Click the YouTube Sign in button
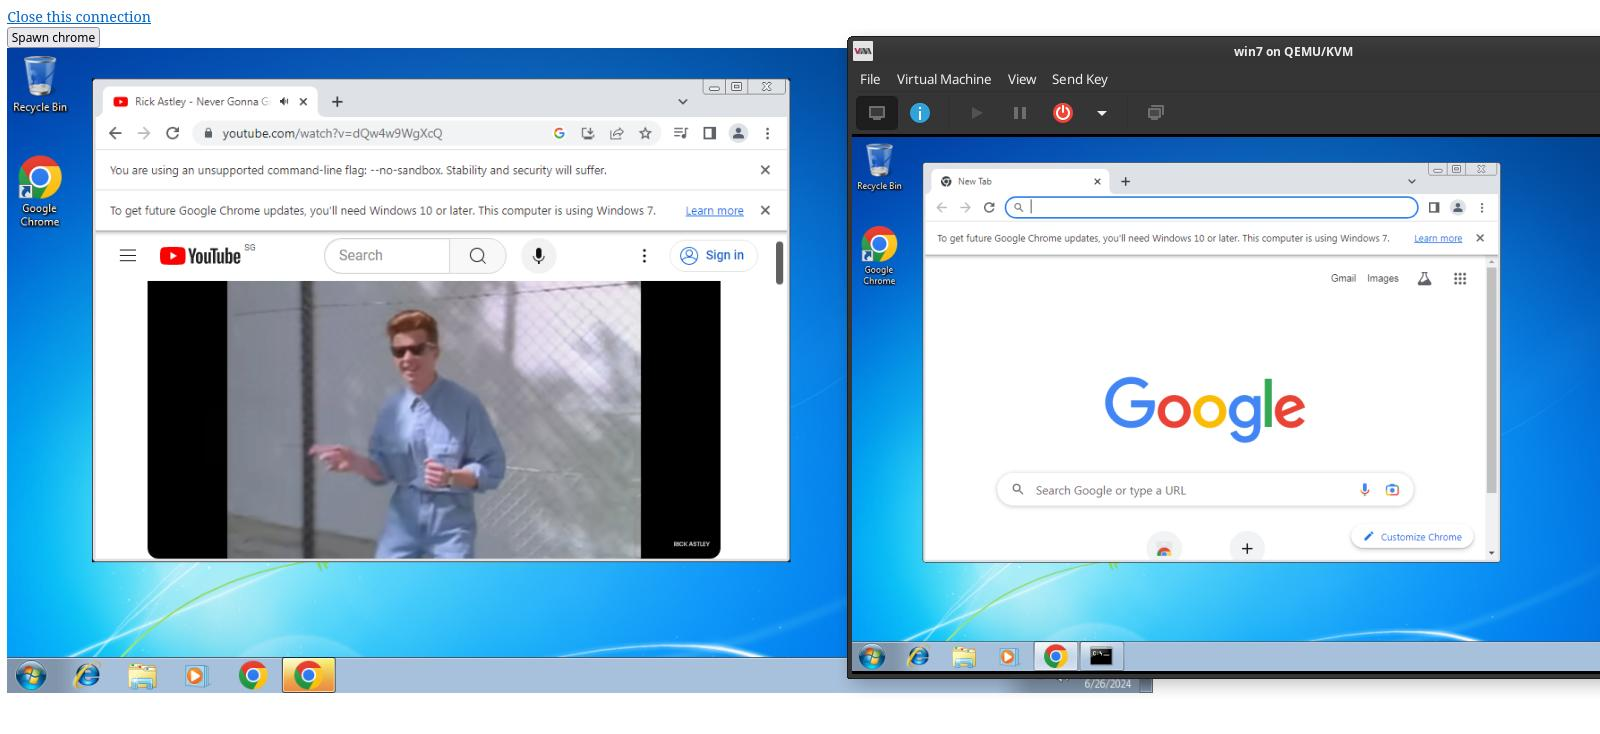This screenshot has width=1600, height=734. point(713,256)
